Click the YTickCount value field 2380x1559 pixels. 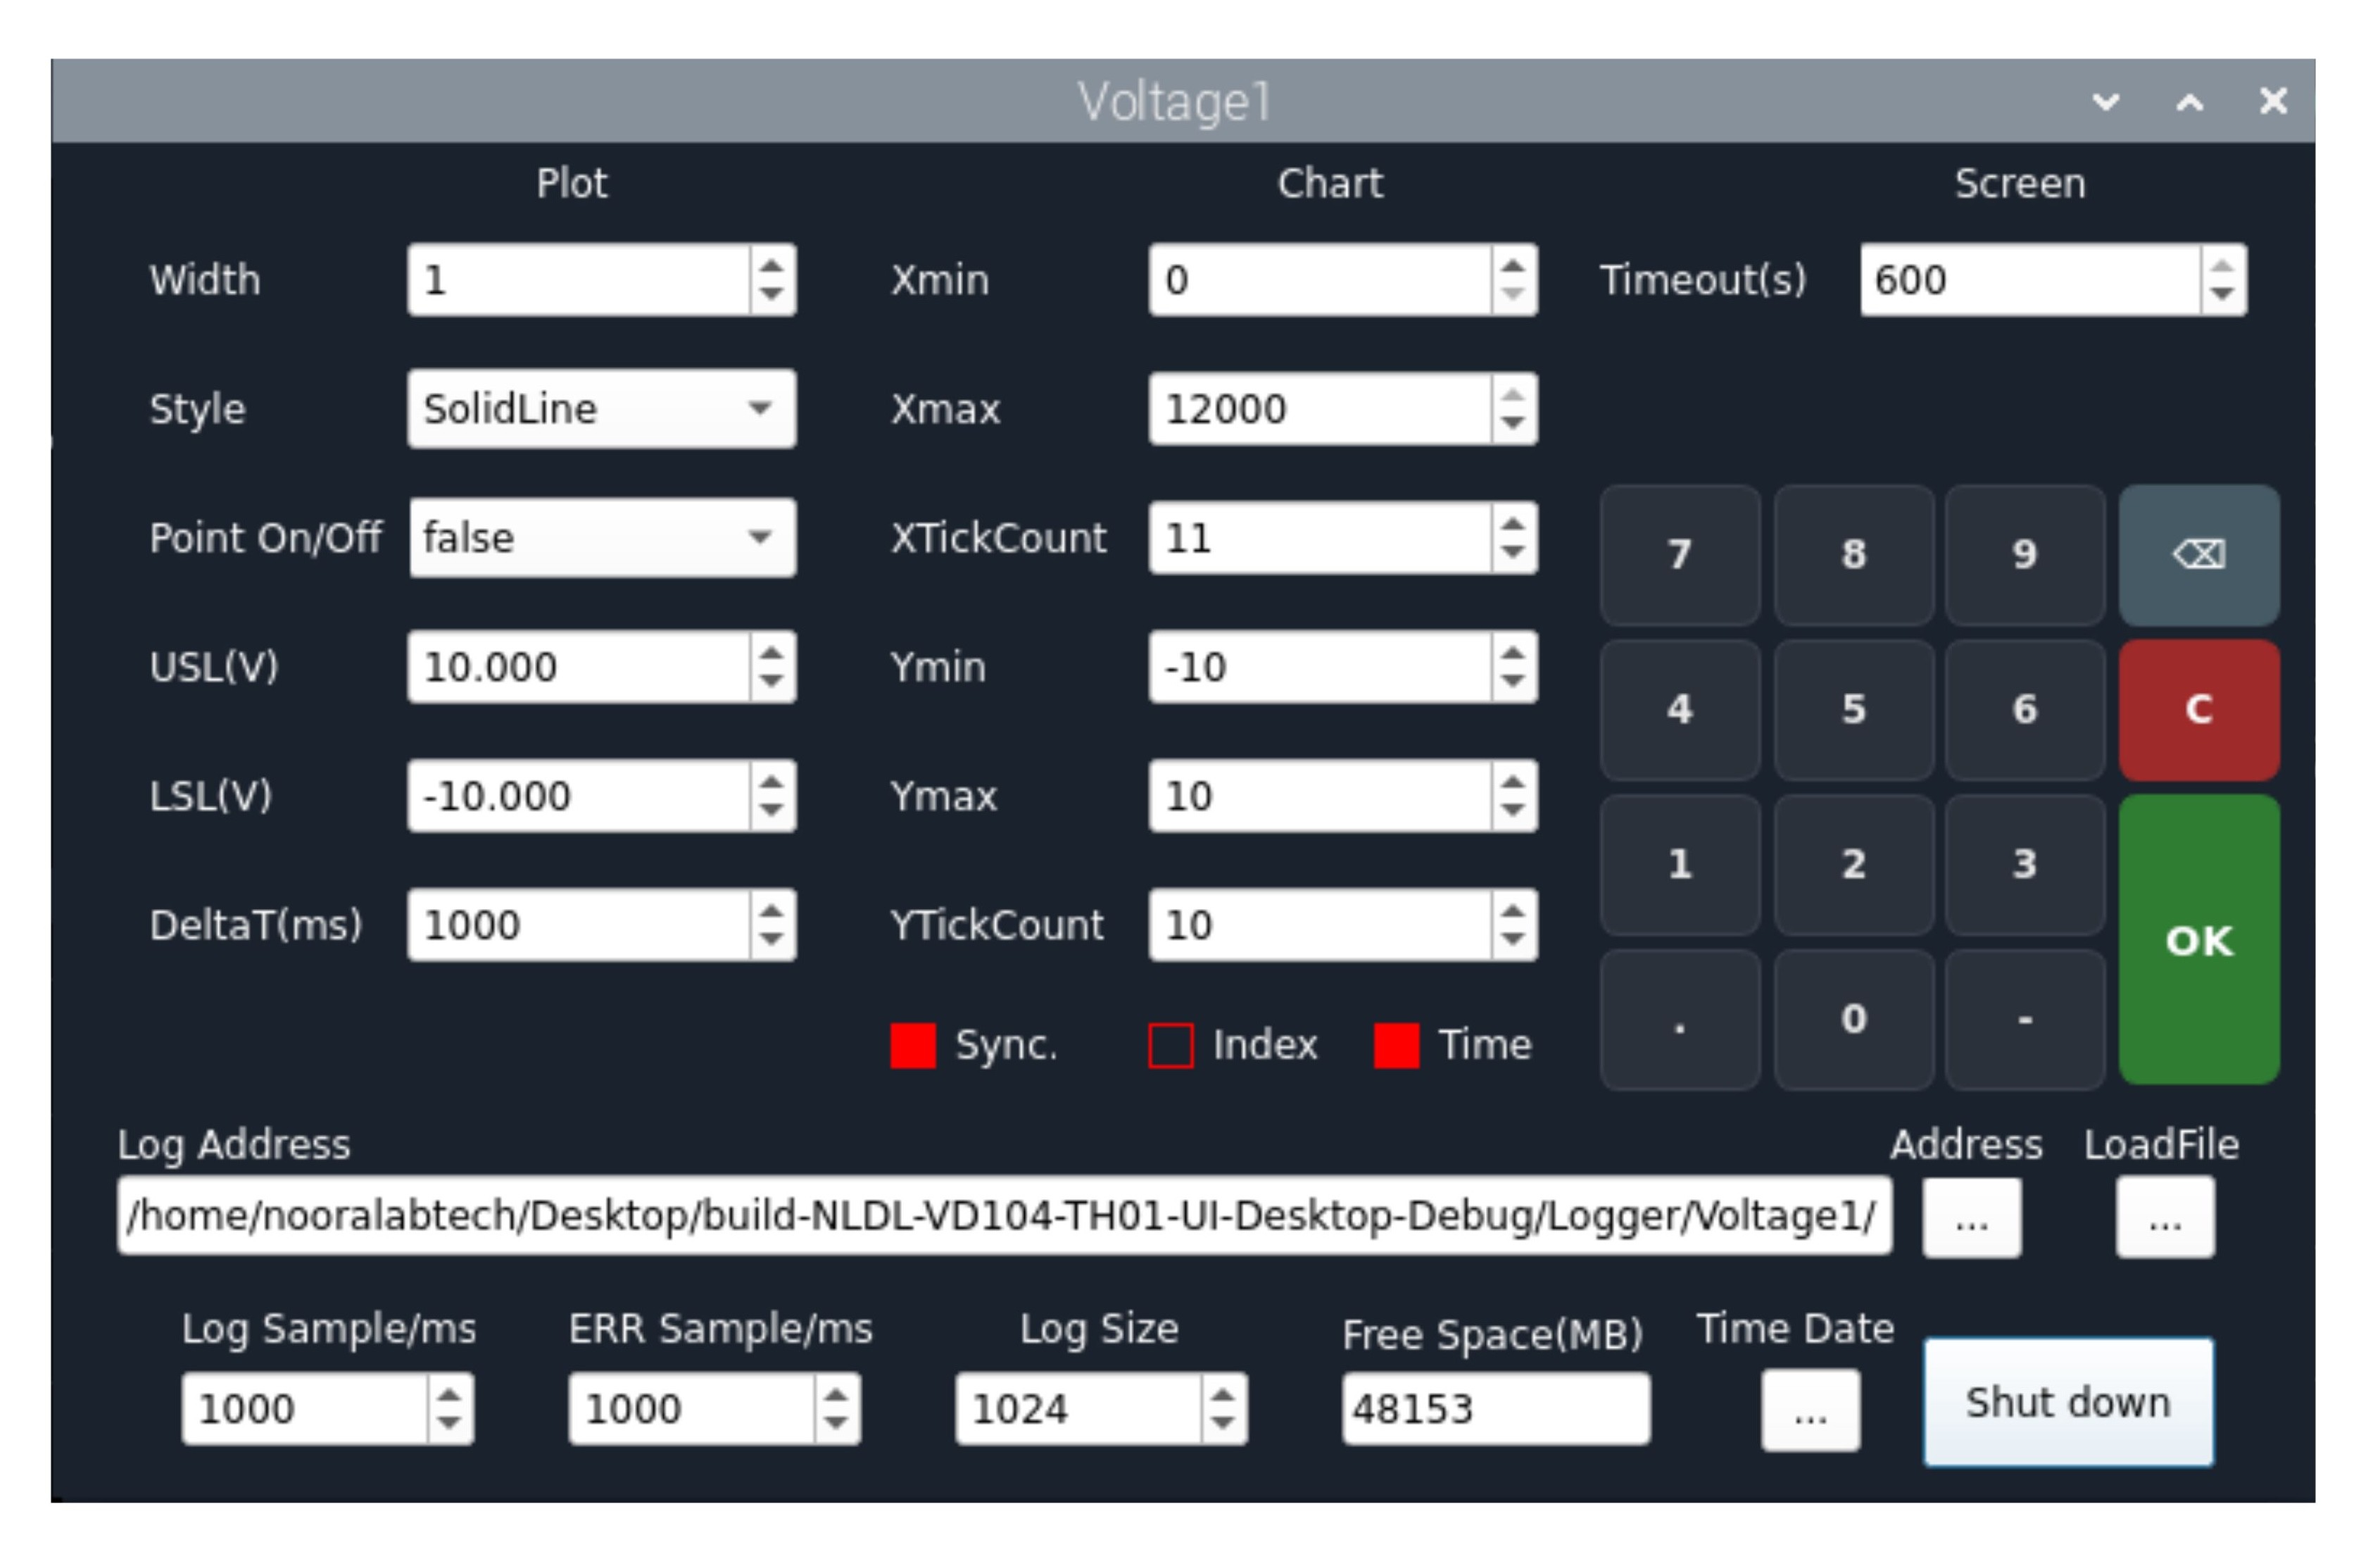[x=1320, y=925]
